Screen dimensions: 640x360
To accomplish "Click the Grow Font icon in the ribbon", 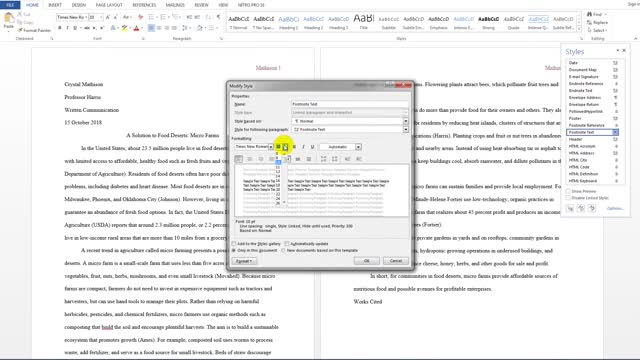I will pyautogui.click(x=108, y=17).
